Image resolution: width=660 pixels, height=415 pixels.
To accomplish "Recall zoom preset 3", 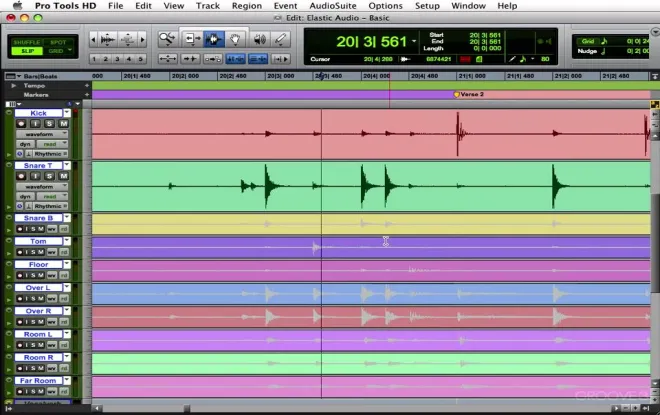I will [117, 59].
